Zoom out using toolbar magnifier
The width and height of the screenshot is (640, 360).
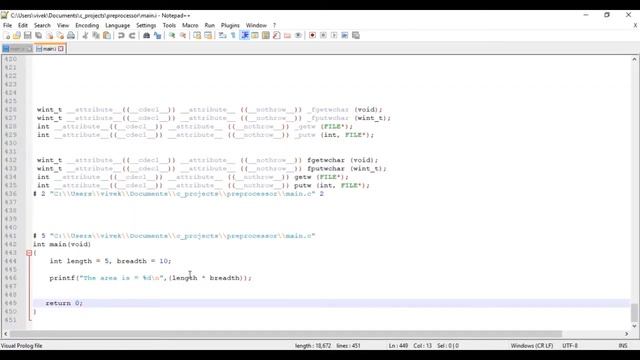click(183, 36)
